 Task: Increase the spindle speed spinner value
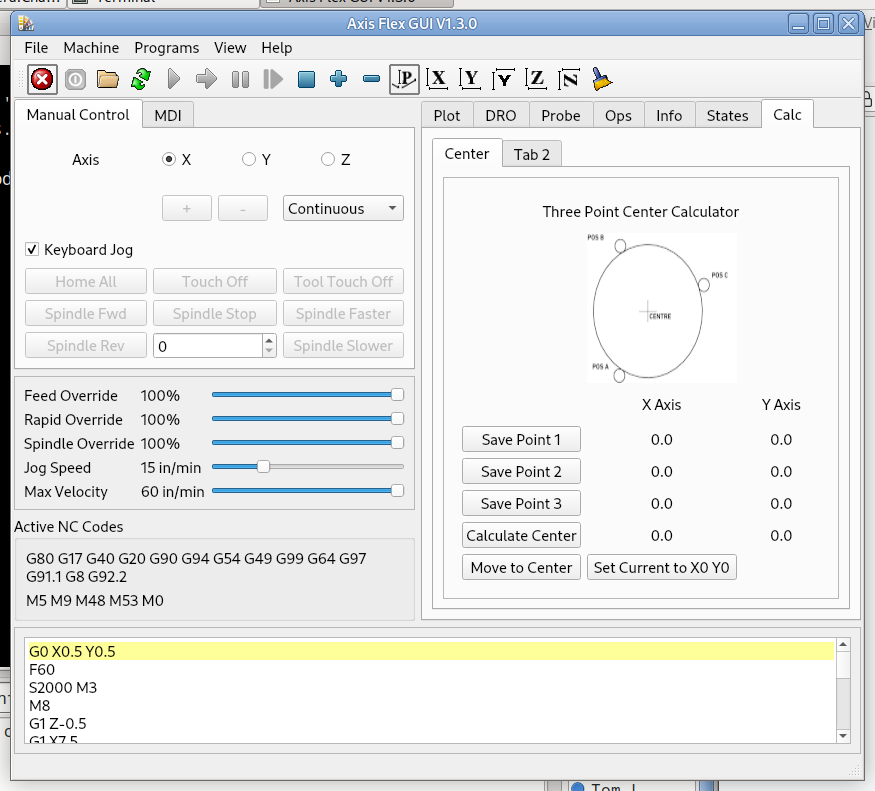(269, 340)
